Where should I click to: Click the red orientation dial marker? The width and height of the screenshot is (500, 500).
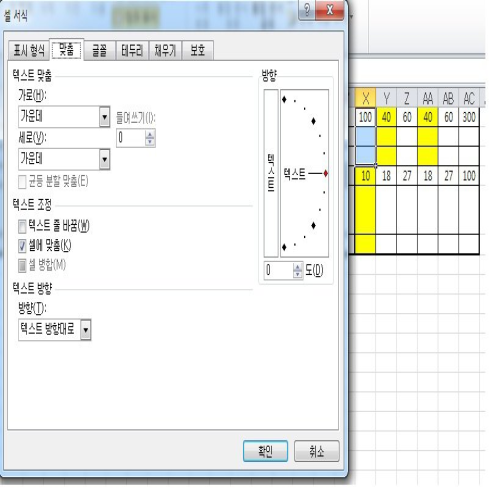pyautogui.click(x=326, y=173)
